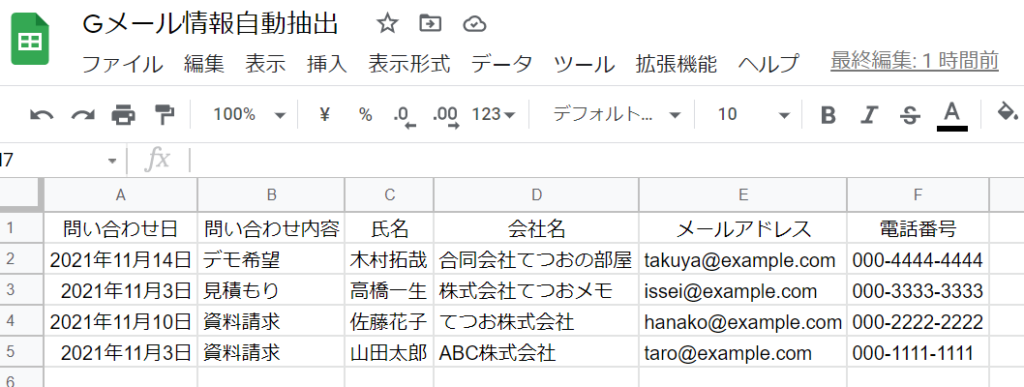Select row 4 header
This screenshot has width=1024, height=387.
(22, 321)
